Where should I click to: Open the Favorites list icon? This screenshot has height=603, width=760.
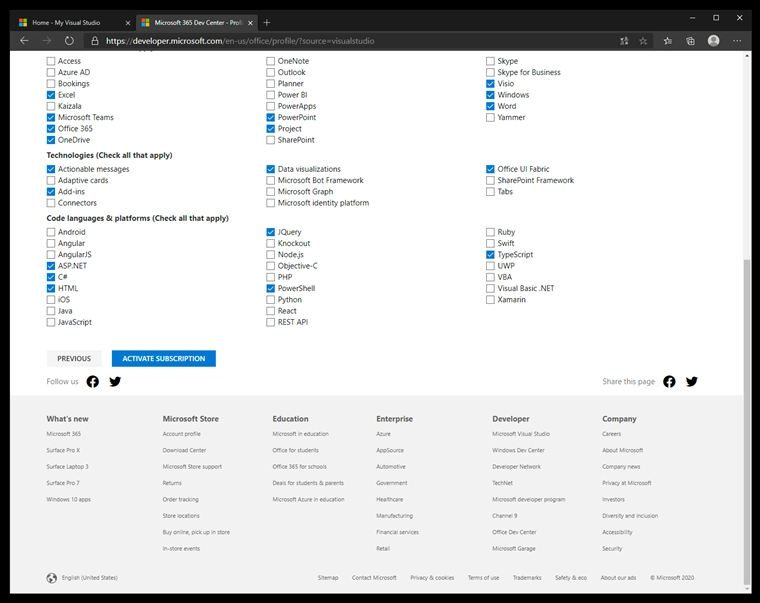[x=668, y=41]
